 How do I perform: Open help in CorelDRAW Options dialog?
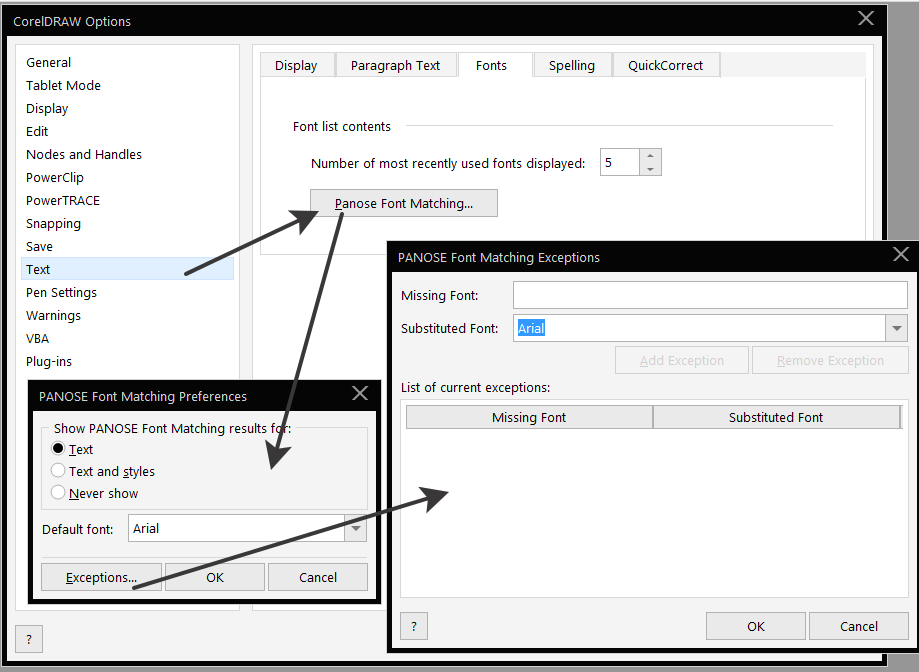click(x=29, y=640)
